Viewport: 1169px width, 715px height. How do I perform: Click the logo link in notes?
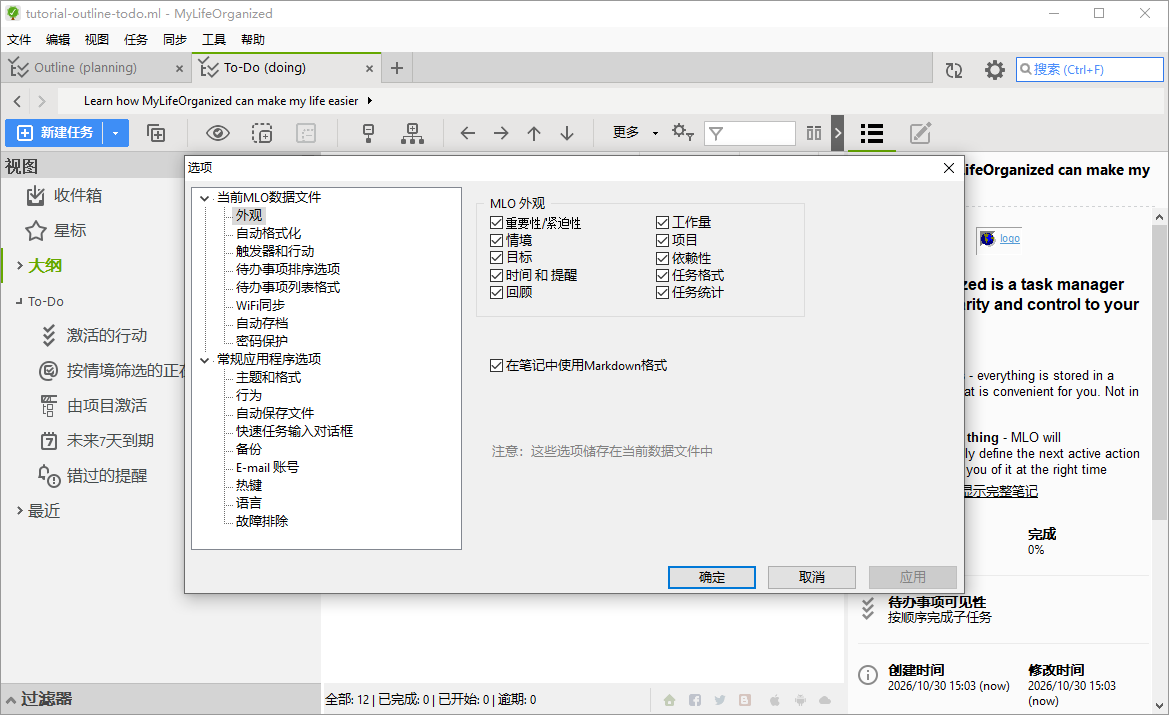tap(1009, 239)
